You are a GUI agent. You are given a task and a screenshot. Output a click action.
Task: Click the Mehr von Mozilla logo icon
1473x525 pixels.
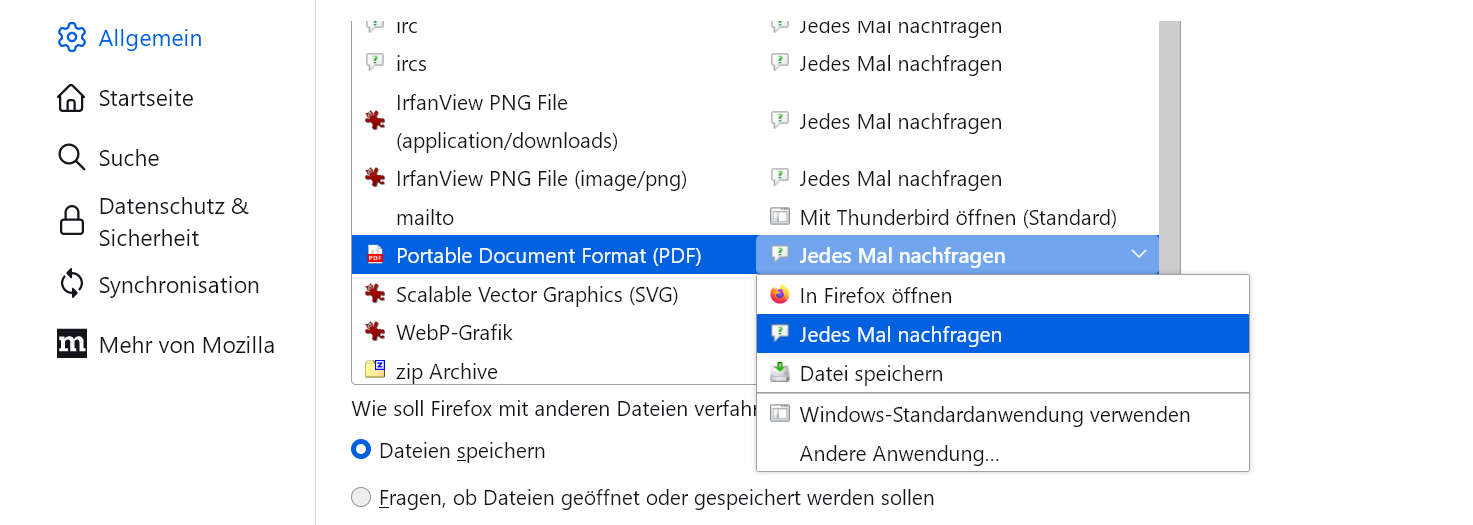tap(72, 345)
